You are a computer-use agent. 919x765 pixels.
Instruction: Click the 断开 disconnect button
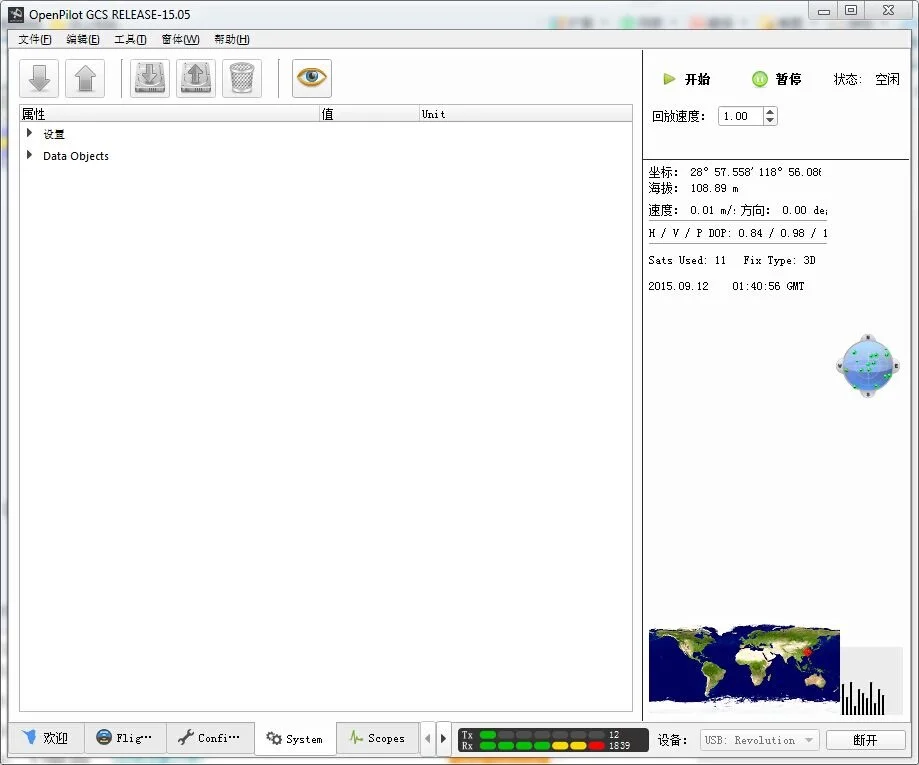865,740
